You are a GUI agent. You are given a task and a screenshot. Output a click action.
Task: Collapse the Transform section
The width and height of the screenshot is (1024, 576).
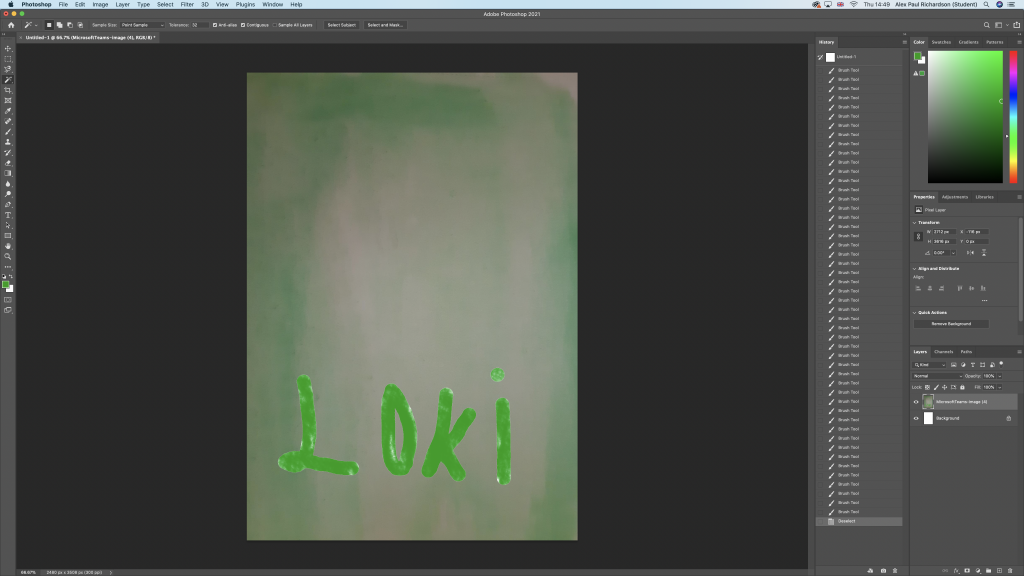pos(914,223)
